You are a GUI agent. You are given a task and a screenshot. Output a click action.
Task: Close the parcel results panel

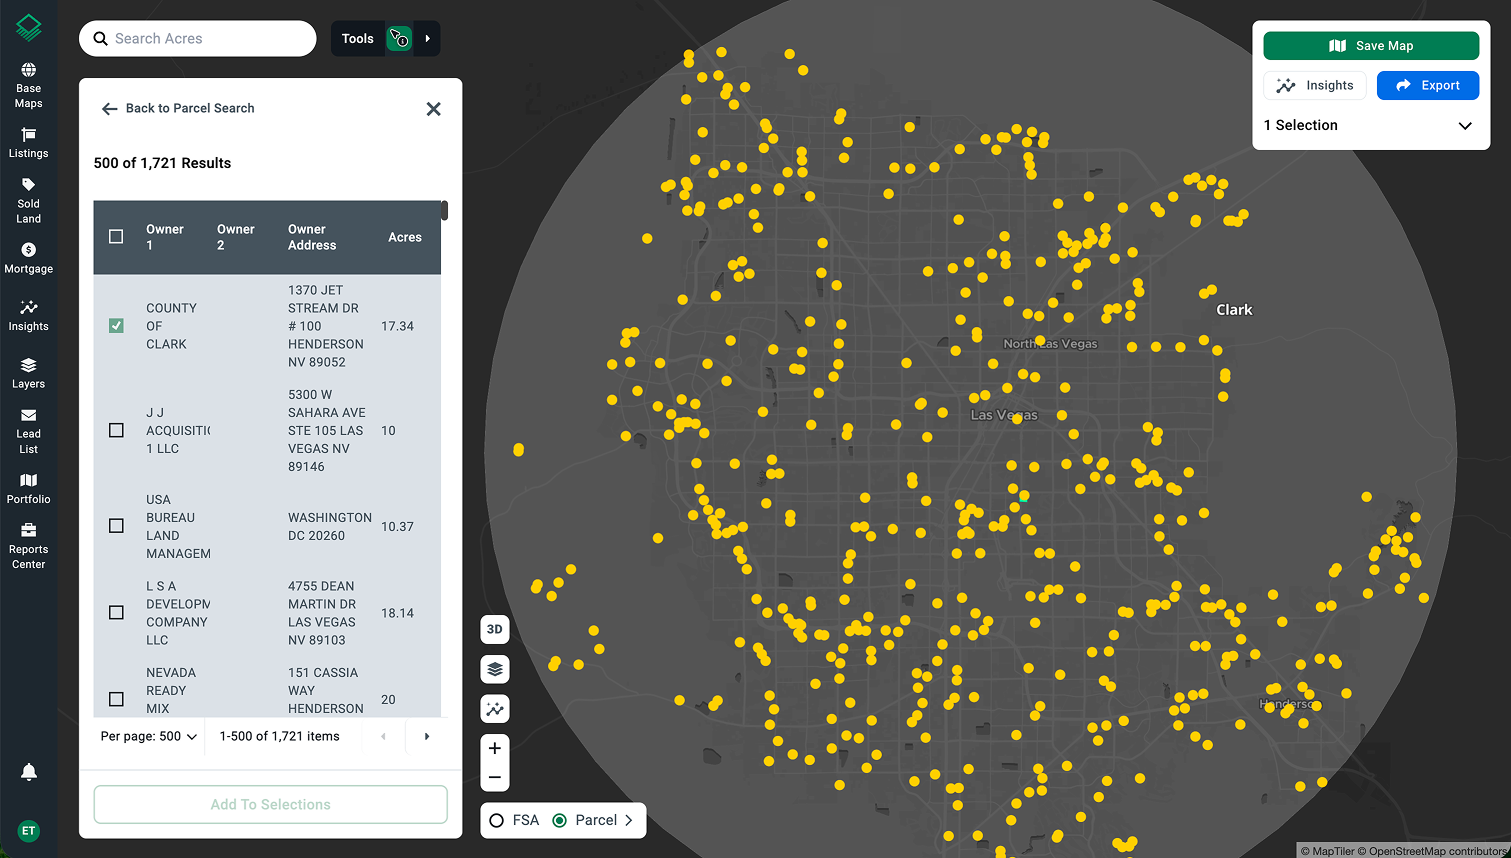(x=433, y=109)
